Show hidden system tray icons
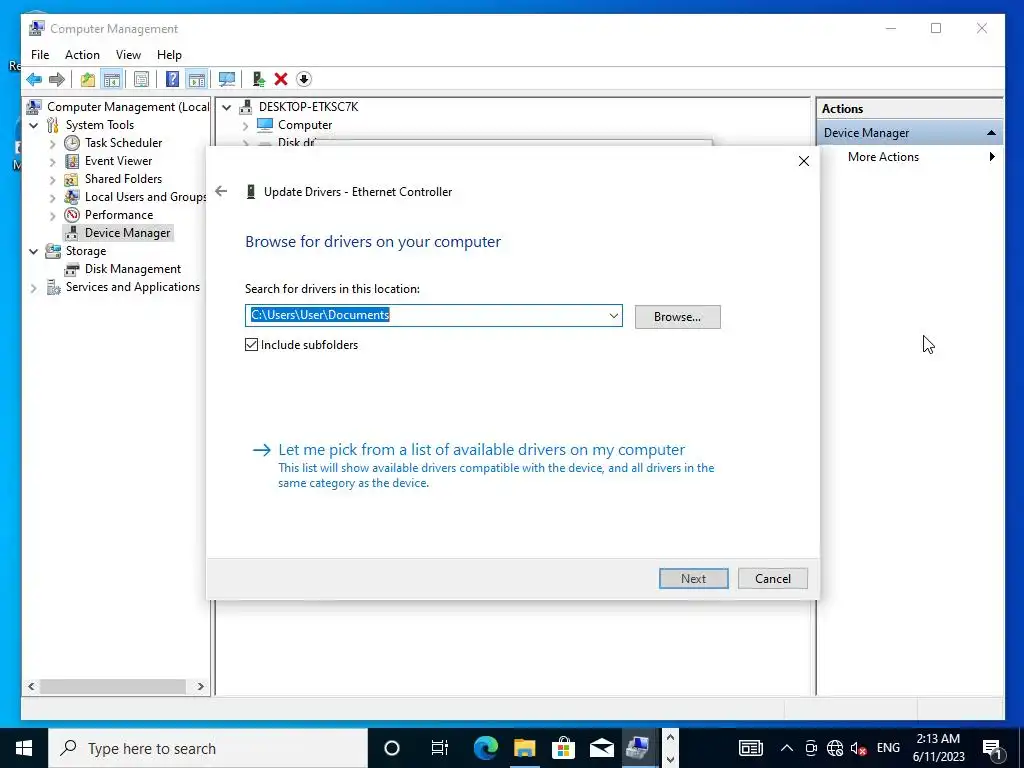This screenshot has height=768, width=1024. point(787,748)
